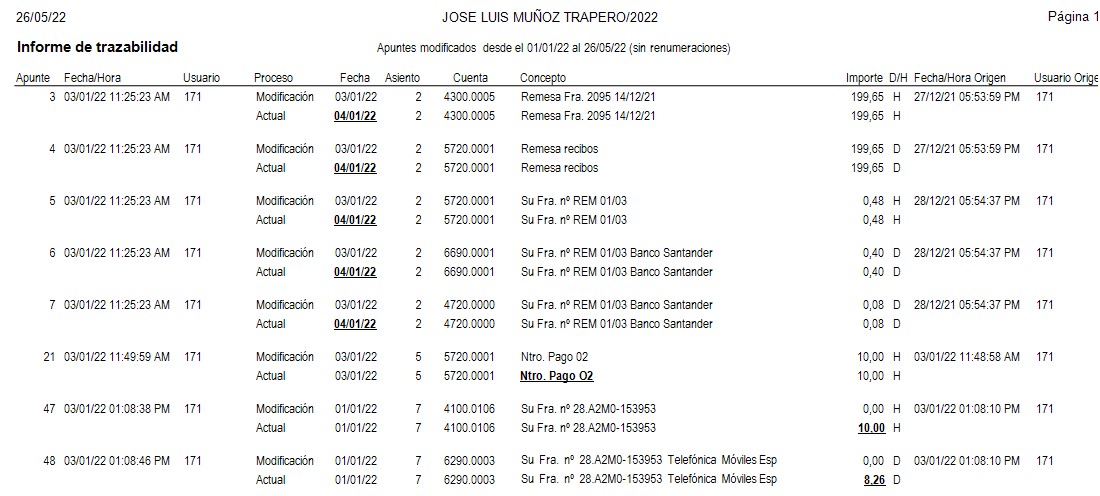This screenshot has height=496, width=1100.
Task: Select the "Cuenta" column header
Action: pos(470,78)
